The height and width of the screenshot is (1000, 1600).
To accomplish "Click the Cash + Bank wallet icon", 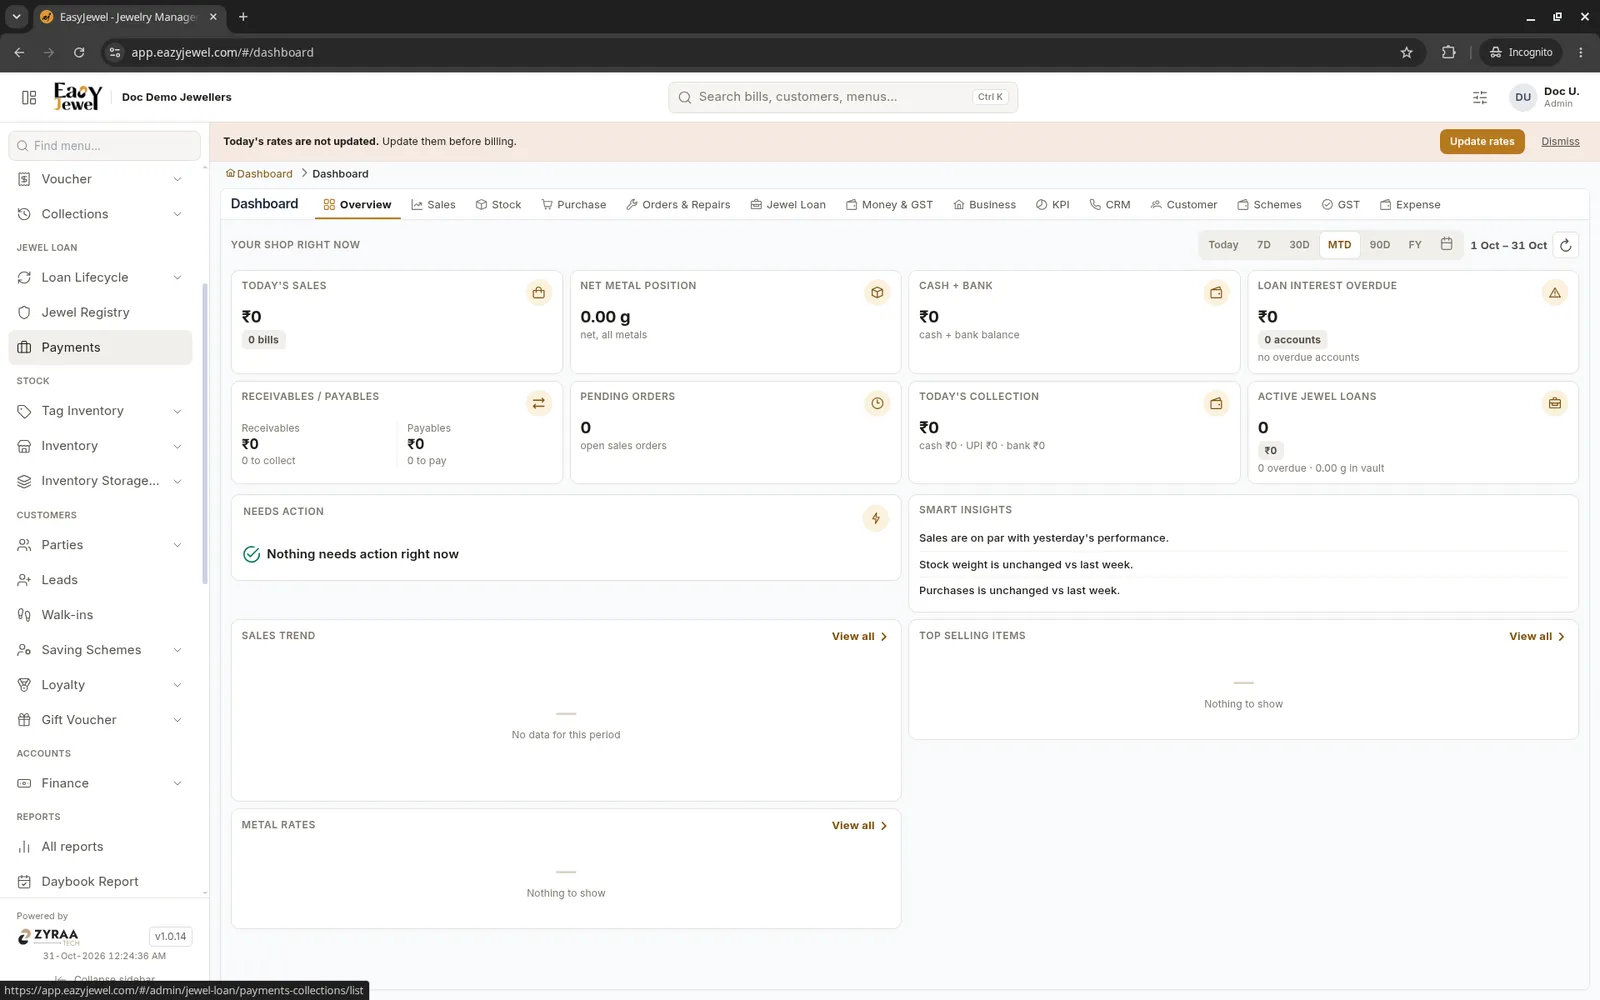I will click(x=1216, y=293).
